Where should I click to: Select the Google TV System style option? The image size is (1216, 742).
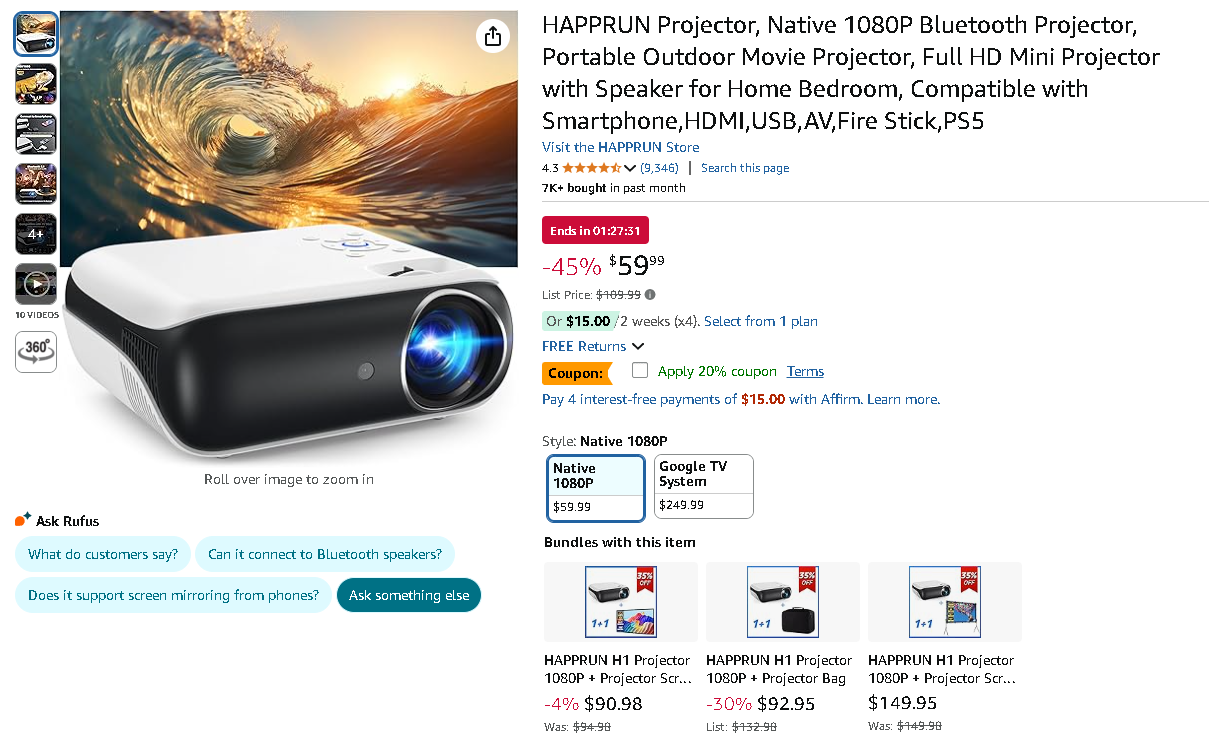coord(703,486)
